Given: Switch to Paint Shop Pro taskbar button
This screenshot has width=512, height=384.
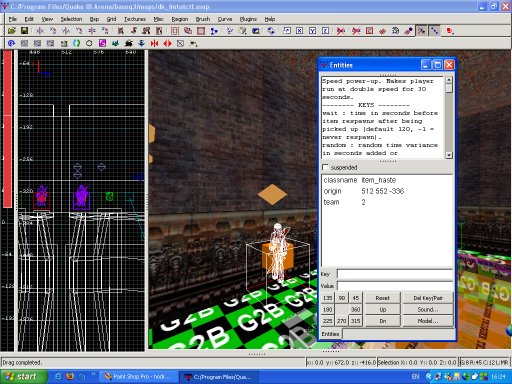Looking at the screenshot, I should (x=138, y=377).
